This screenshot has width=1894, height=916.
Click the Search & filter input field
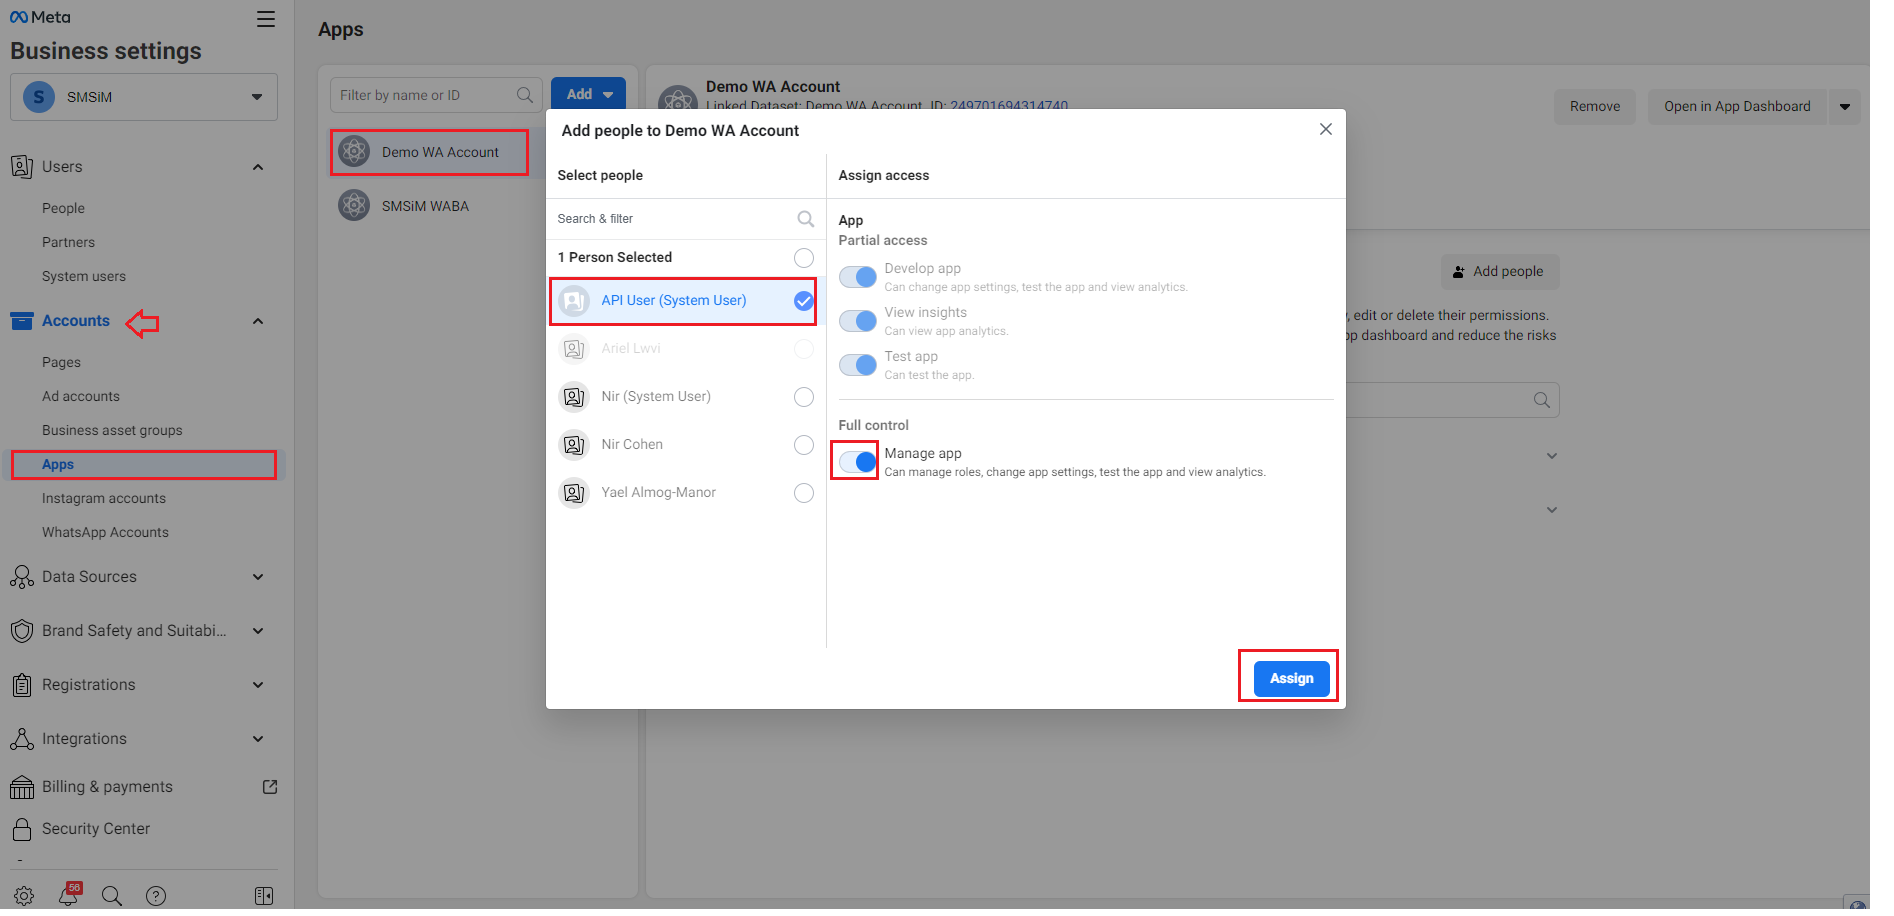pos(686,218)
